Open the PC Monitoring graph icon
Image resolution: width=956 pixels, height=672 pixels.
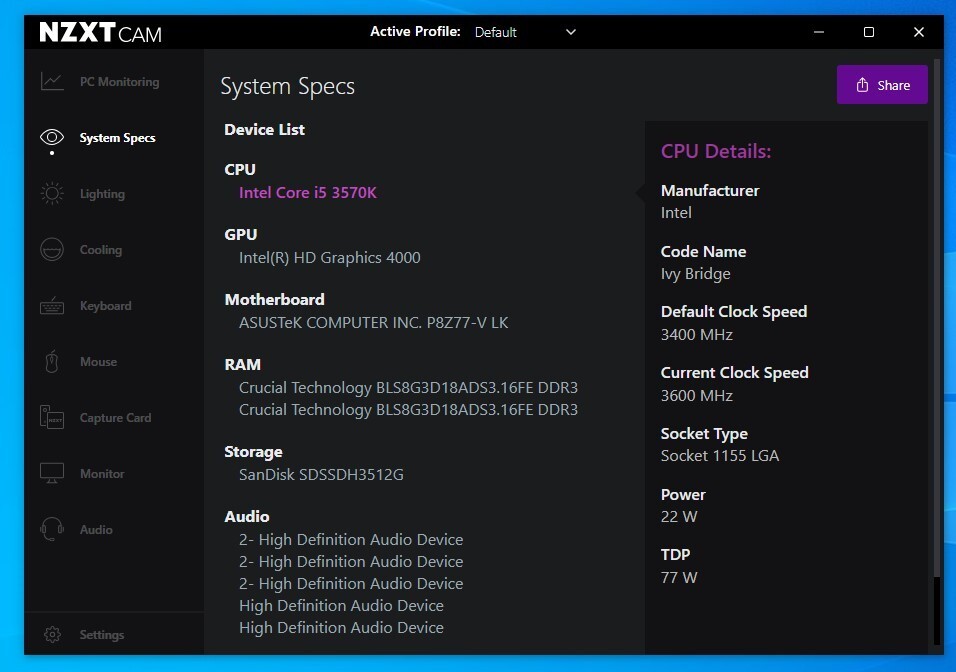pyautogui.click(x=52, y=81)
